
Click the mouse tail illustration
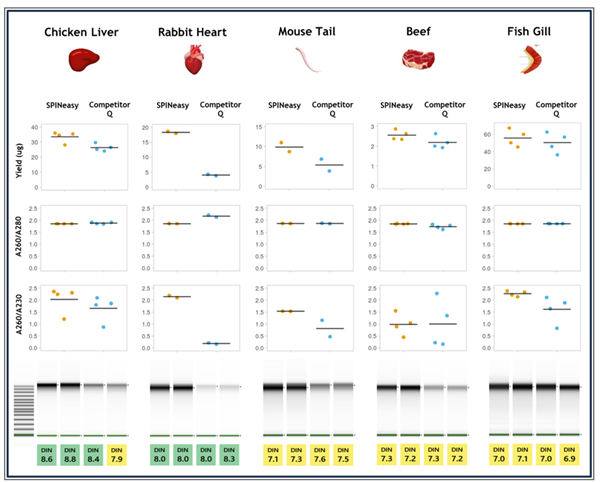302,63
